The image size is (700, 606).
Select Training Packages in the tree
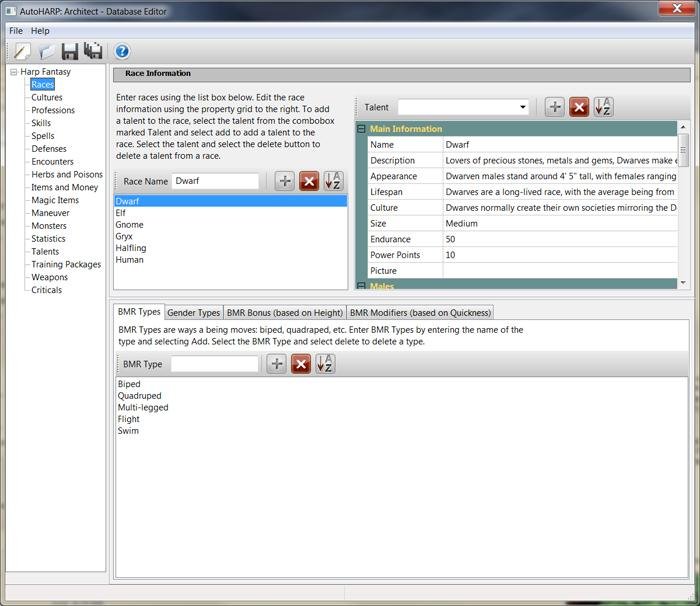tap(66, 264)
